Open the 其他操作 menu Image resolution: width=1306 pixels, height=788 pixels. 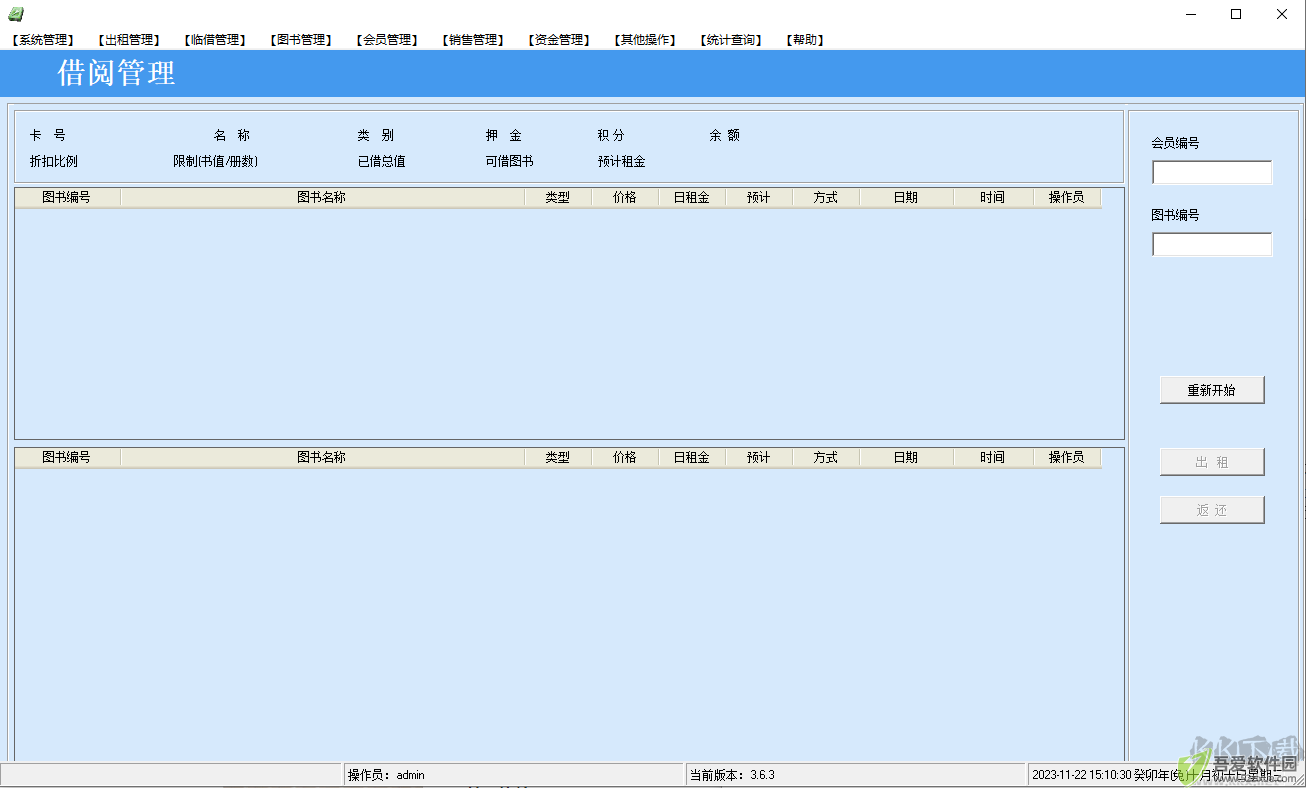[x=645, y=40]
